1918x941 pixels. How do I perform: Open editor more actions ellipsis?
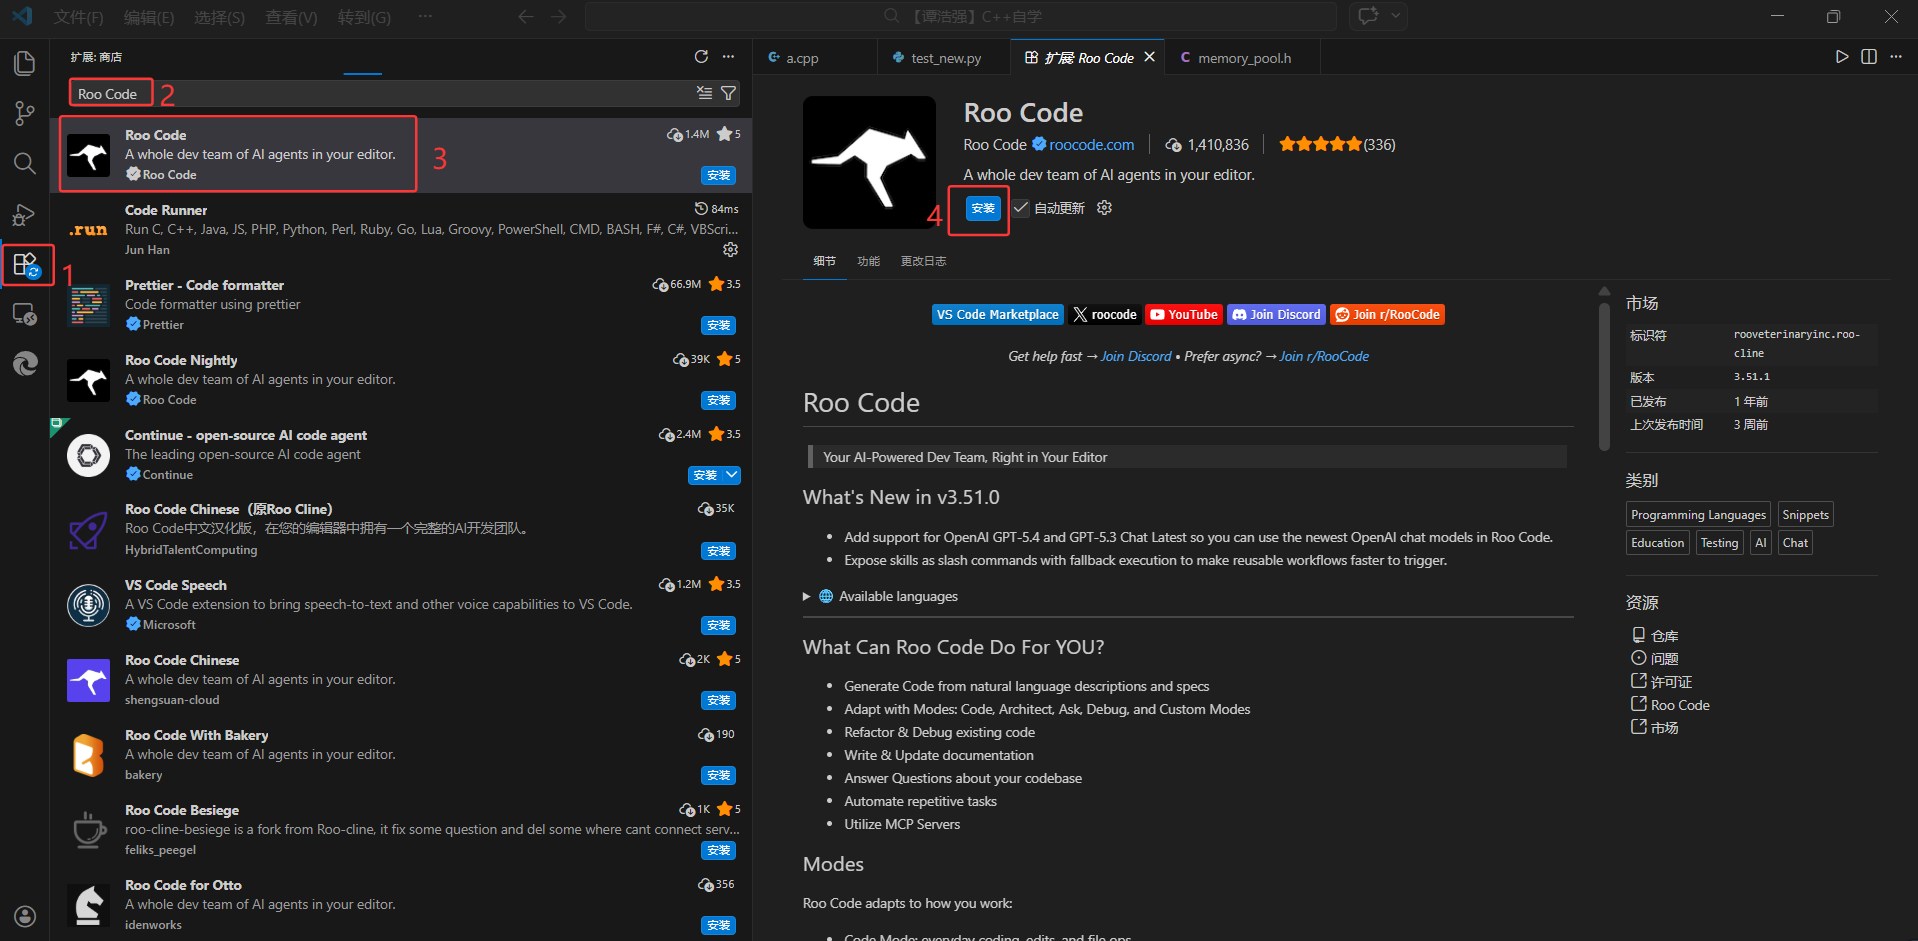1896,57
